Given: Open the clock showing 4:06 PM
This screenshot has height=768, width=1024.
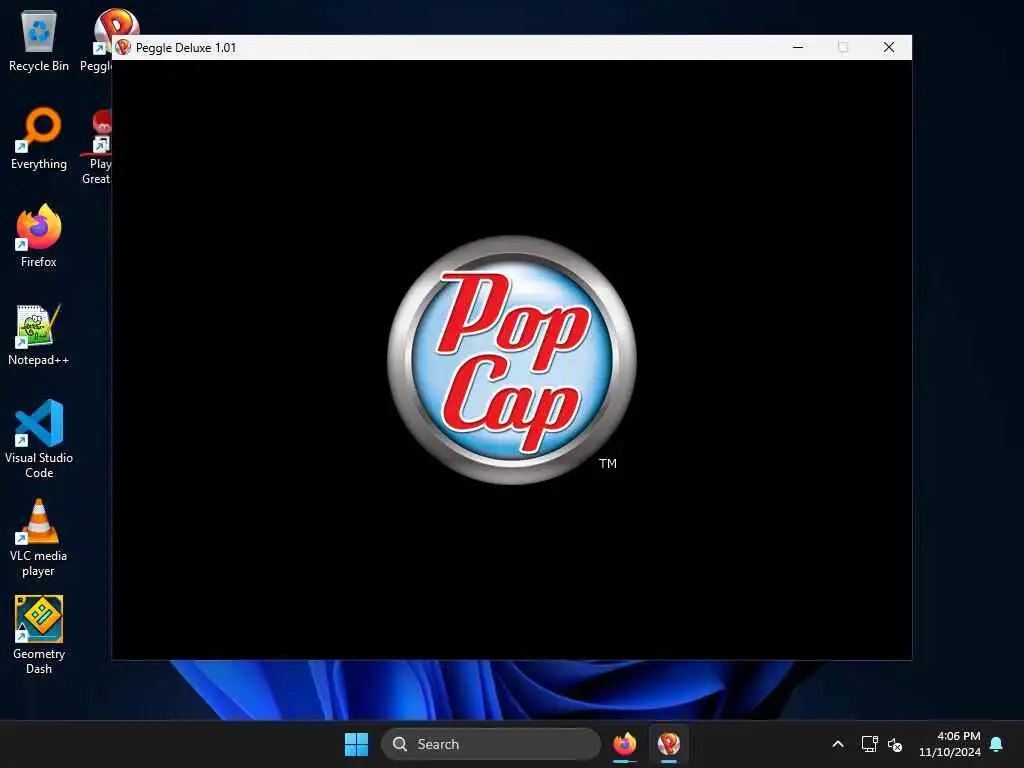Looking at the screenshot, I should pos(950,744).
